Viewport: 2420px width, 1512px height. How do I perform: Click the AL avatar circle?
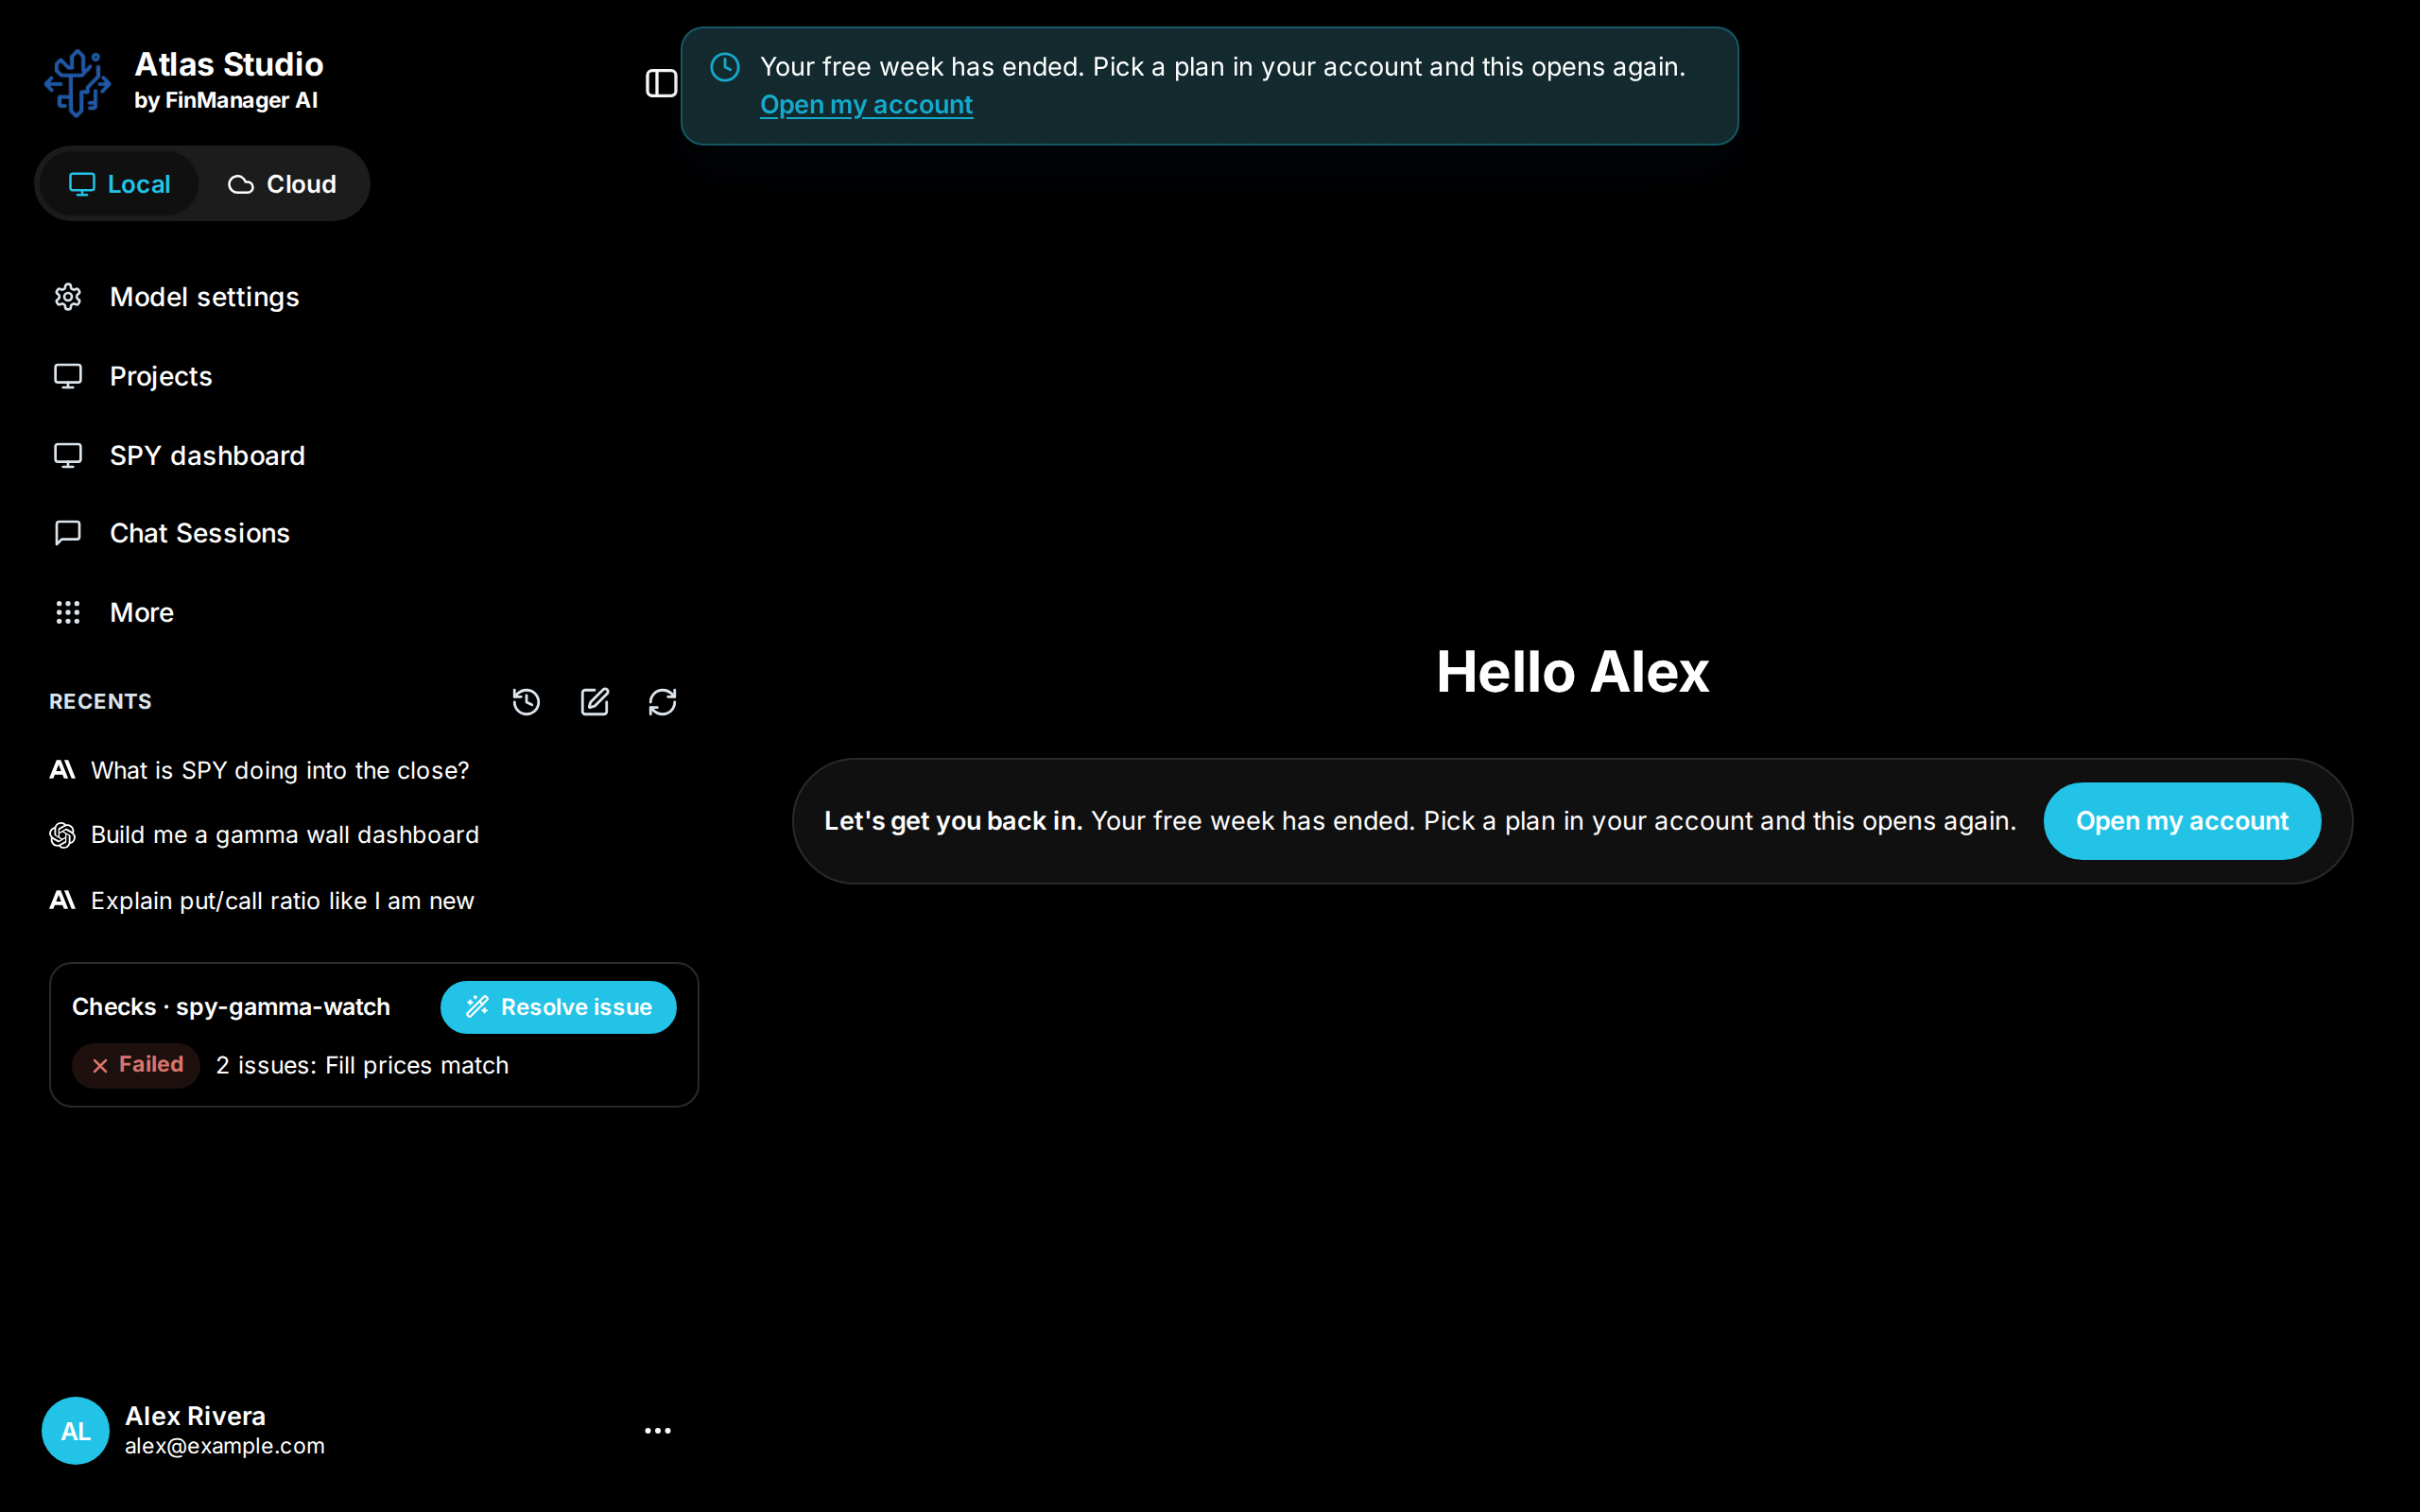75,1431
